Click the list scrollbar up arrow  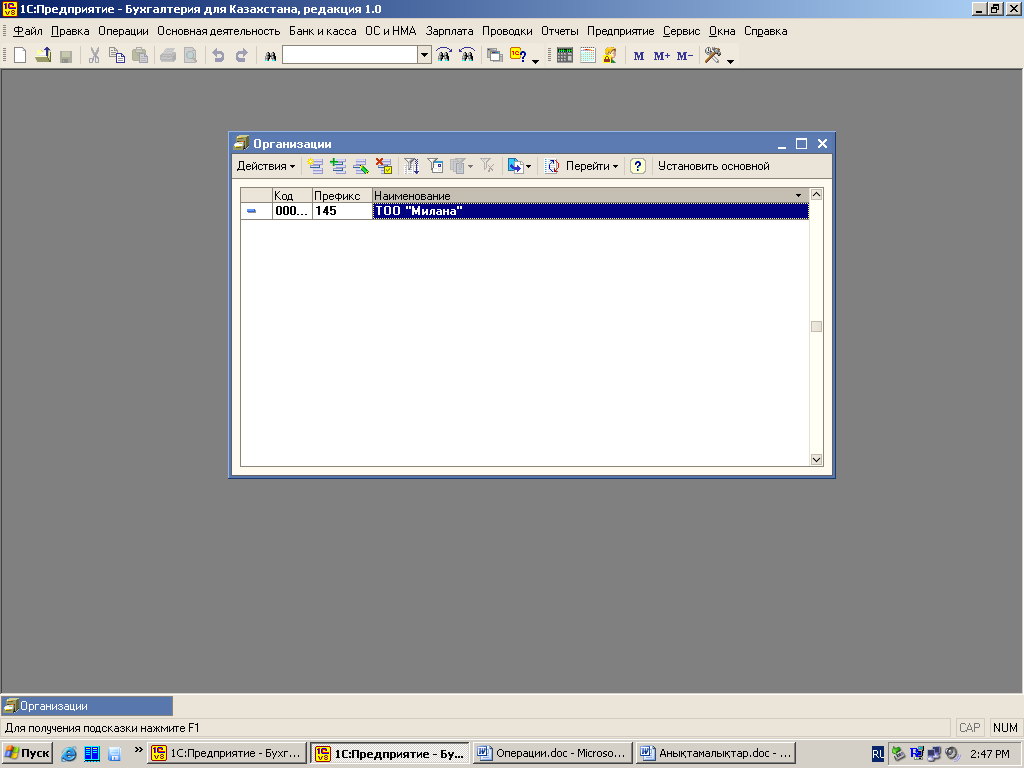coord(816,195)
